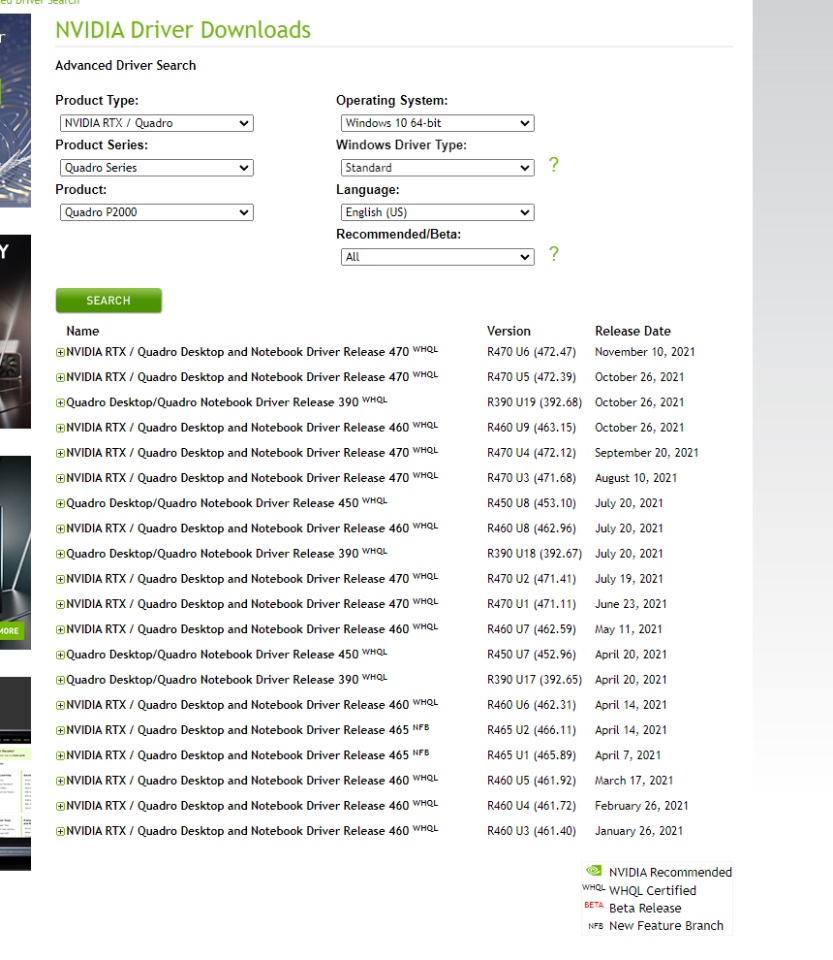The height and width of the screenshot is (960, 833).
Task: Click the green SEARCH button
Action: pyautogui.click(x=108, y=301)
